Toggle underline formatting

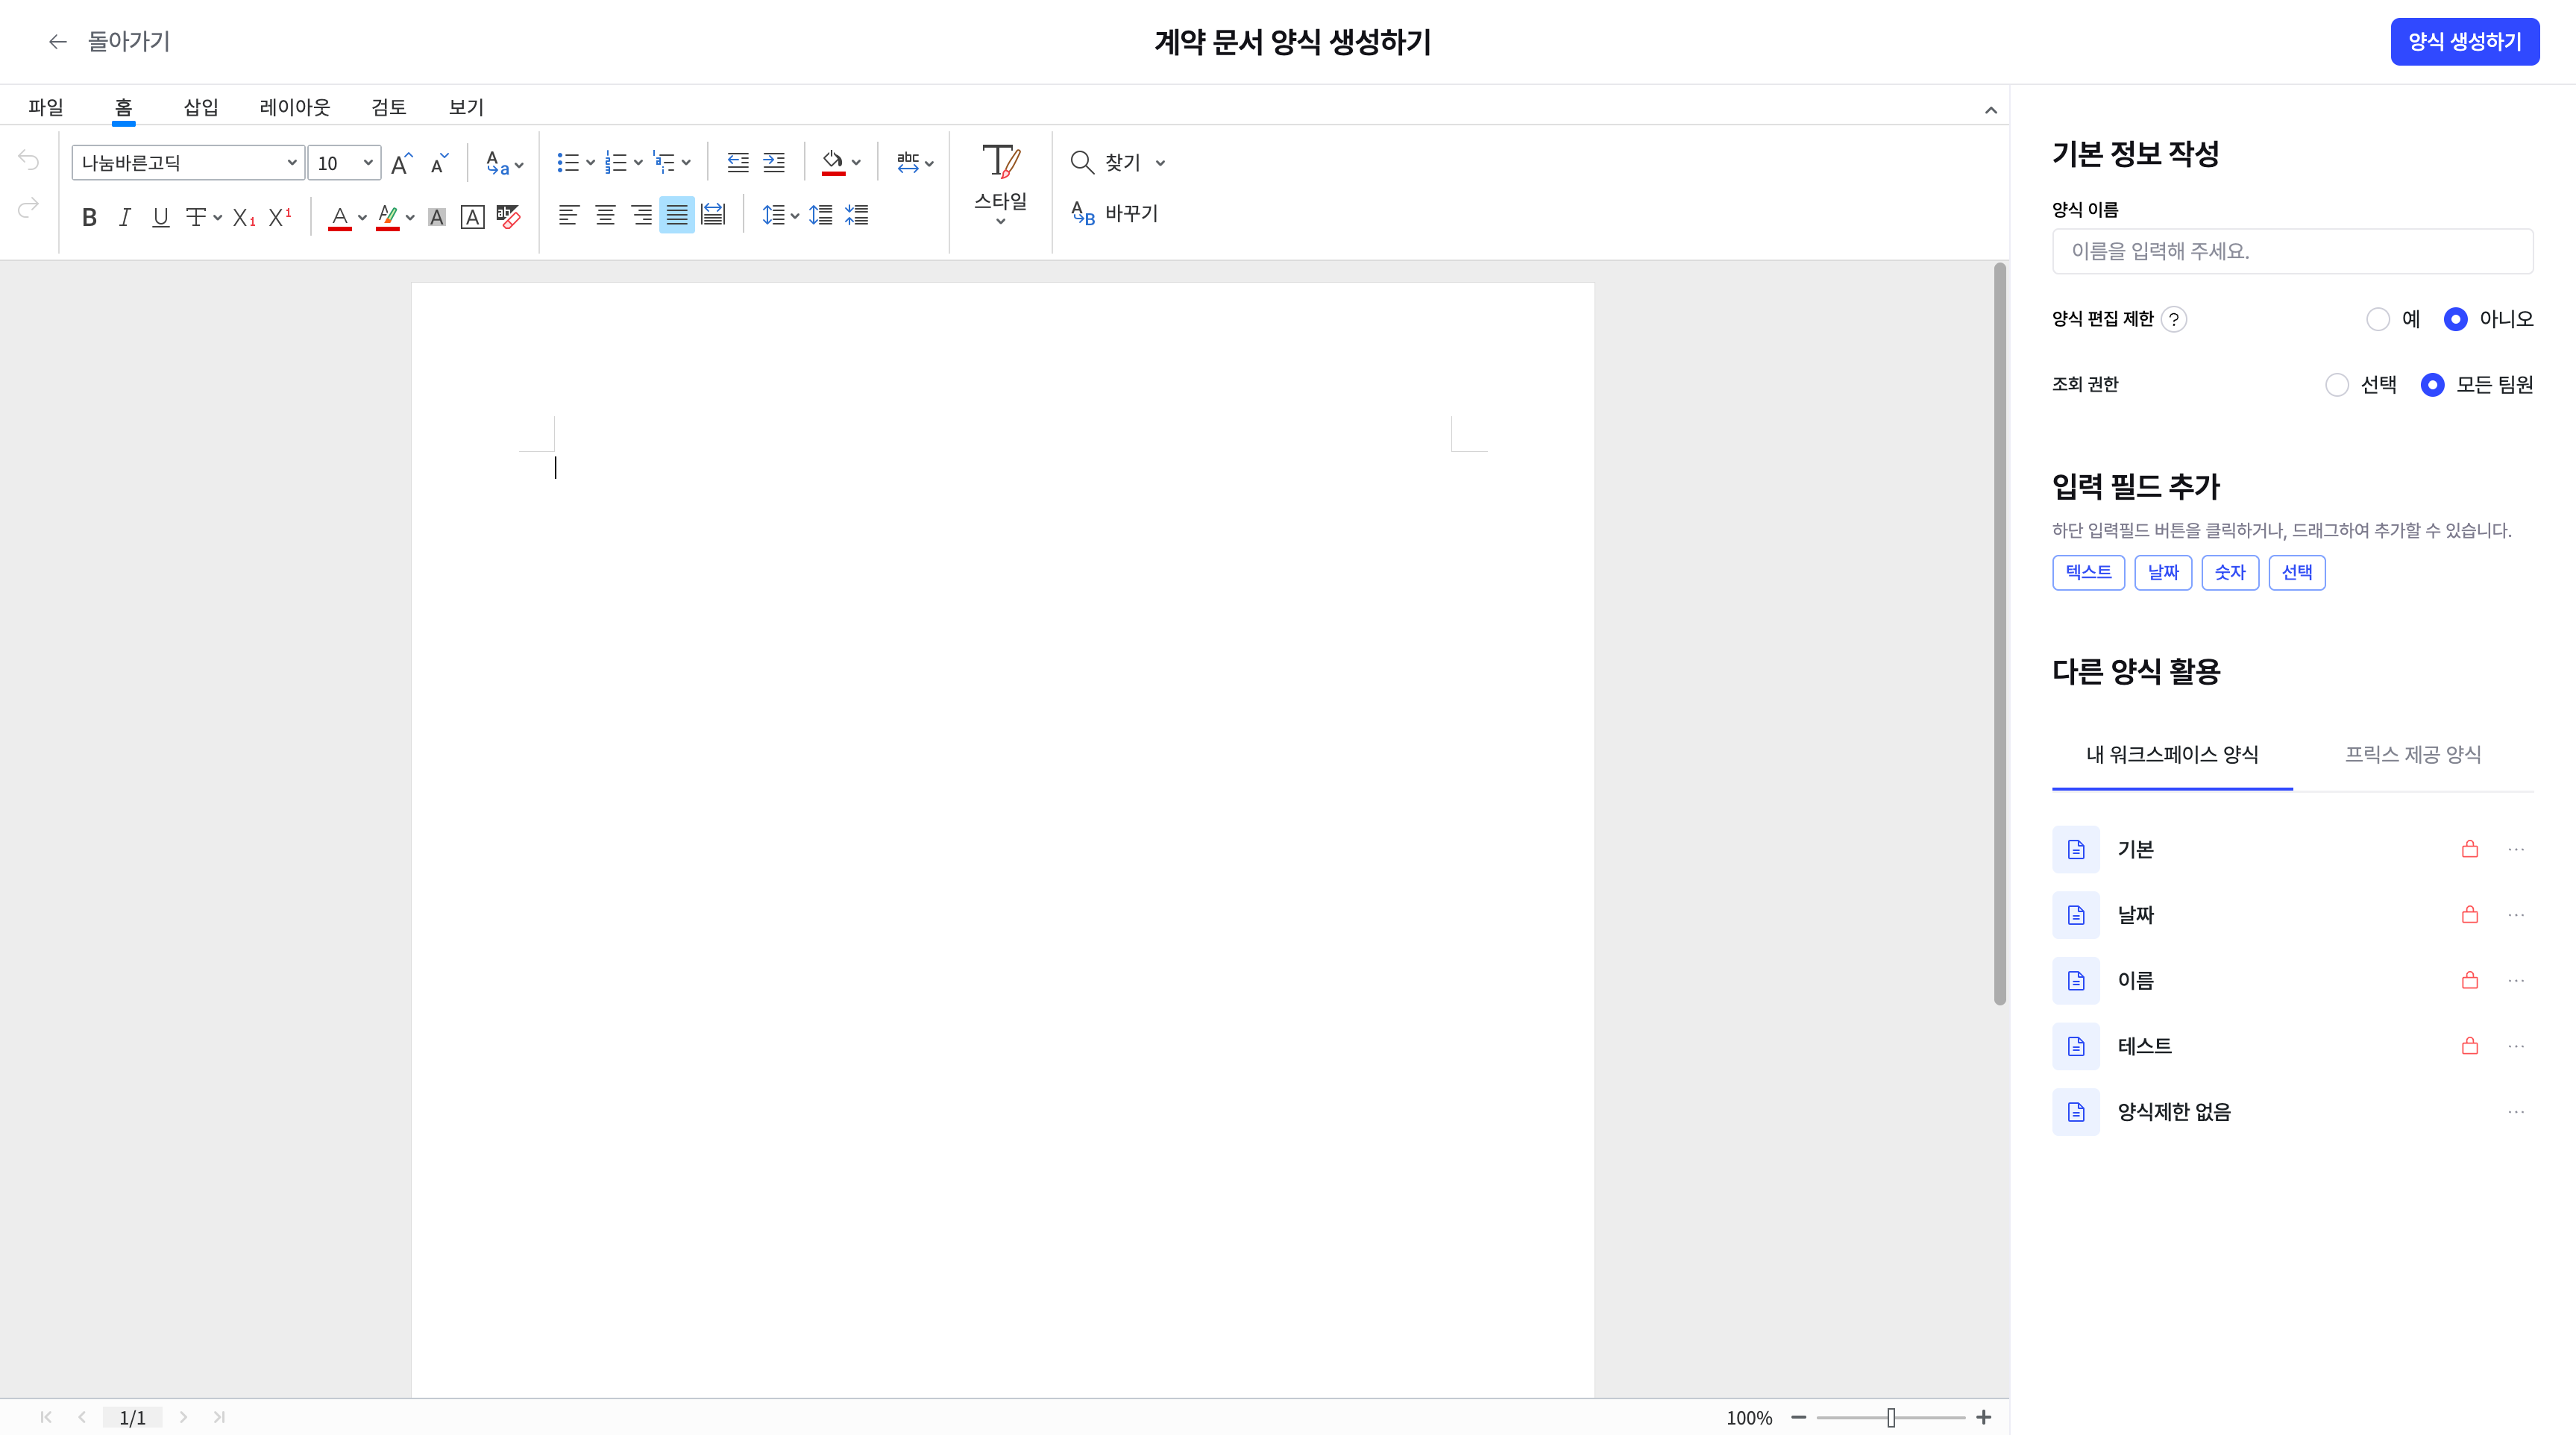click(x=160, y=217)
